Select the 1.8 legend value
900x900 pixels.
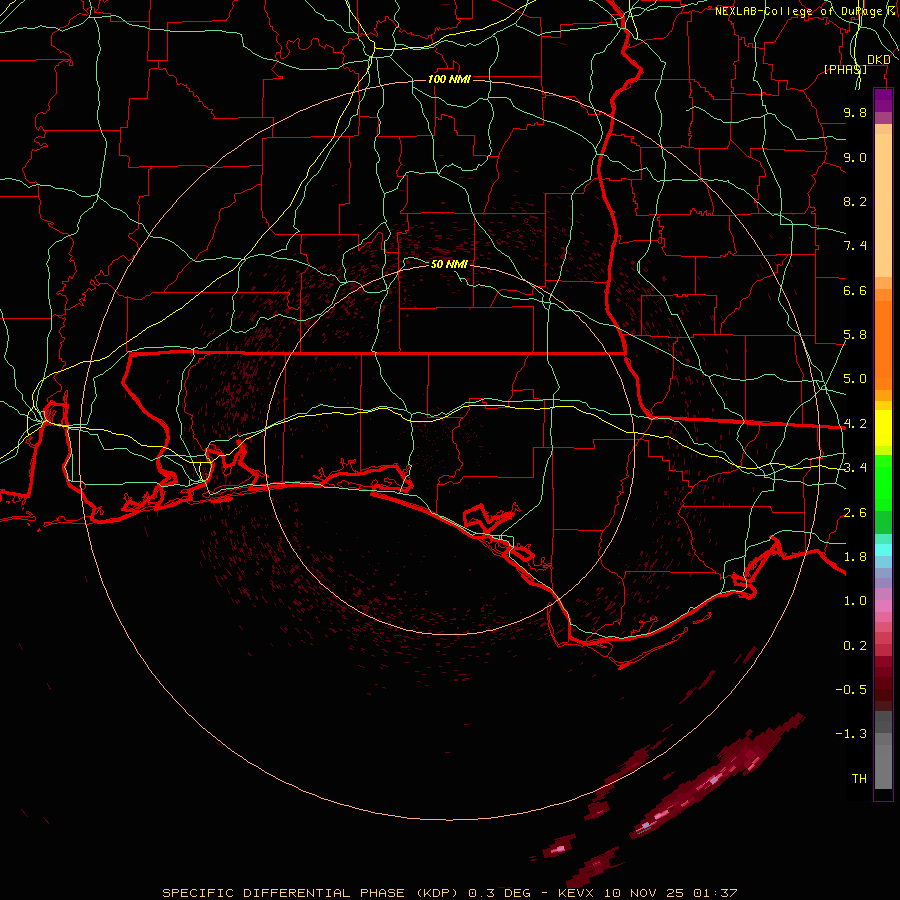click(855, 557)
